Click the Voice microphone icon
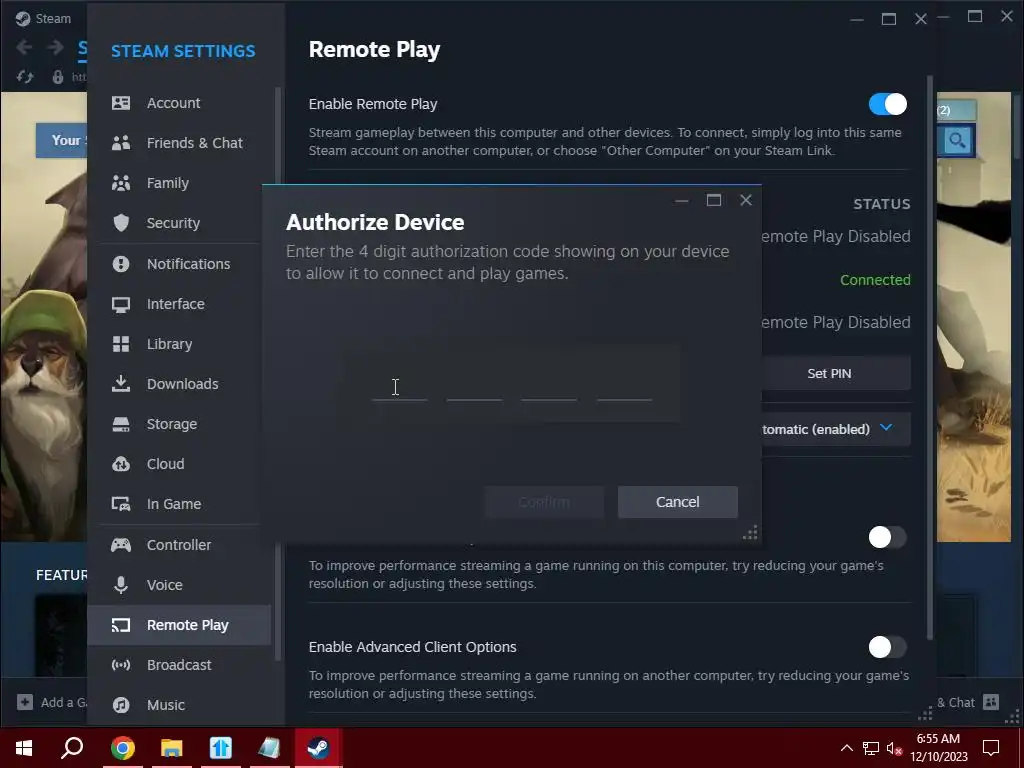This screenshot has height=768, width=1024. point(121,585)
